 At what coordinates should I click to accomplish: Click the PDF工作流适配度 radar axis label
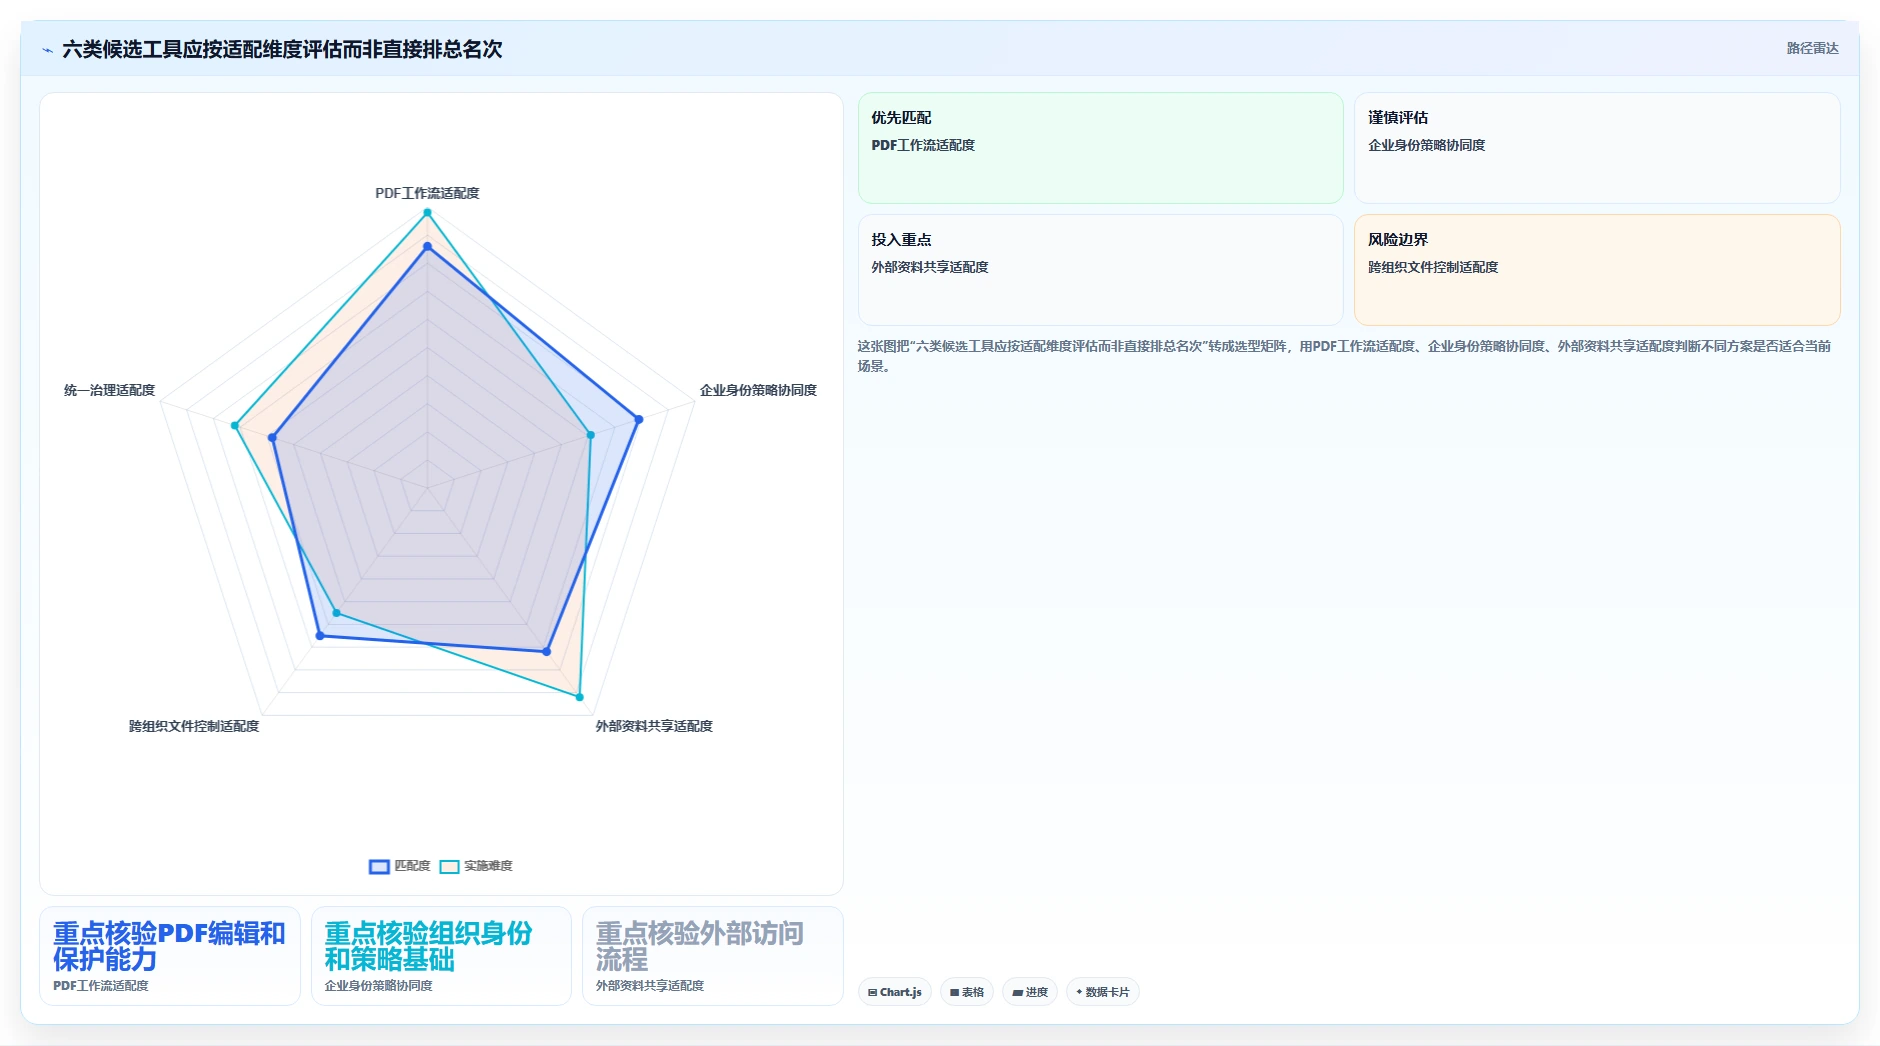(427, 193)
